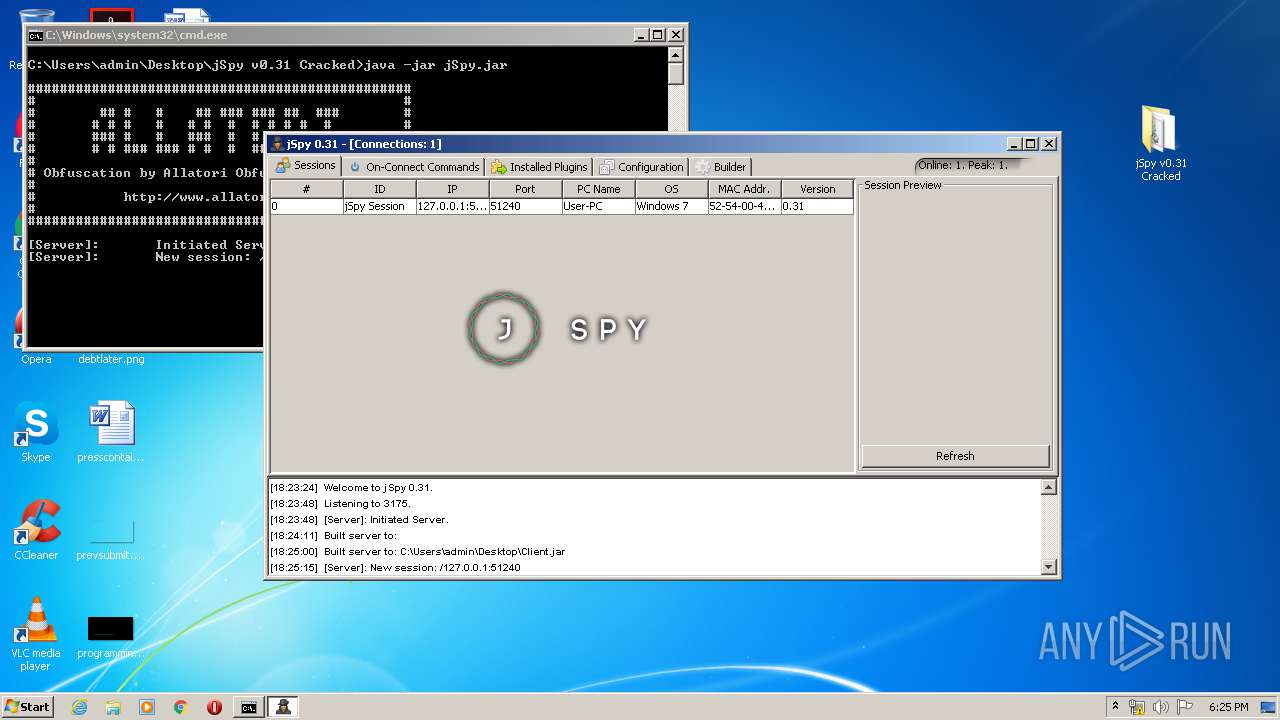Viewport: 1280px width, 720px height.
Task: Close the jSpy window
Action: (x=1048, y=144)
